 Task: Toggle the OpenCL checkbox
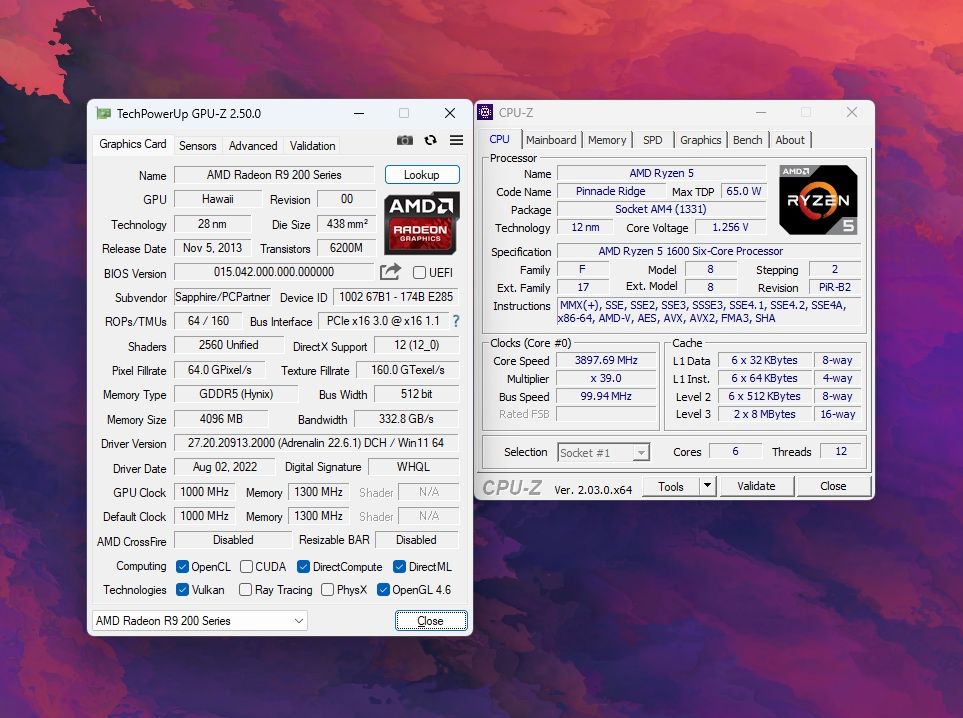pyautogui.click(x=182, y=566)
